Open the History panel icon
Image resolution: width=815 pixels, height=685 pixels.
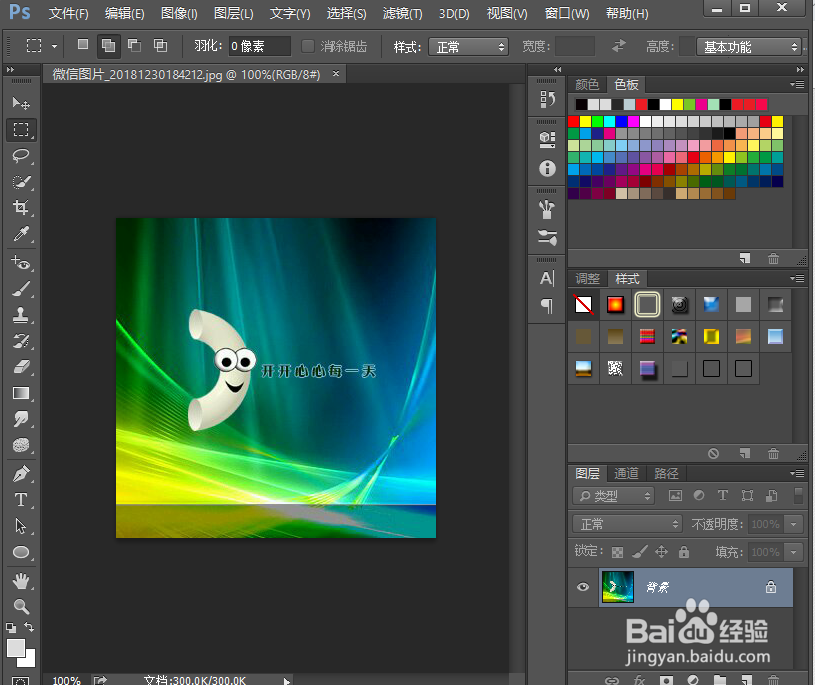pyautogui.click(x=547, y=99)
